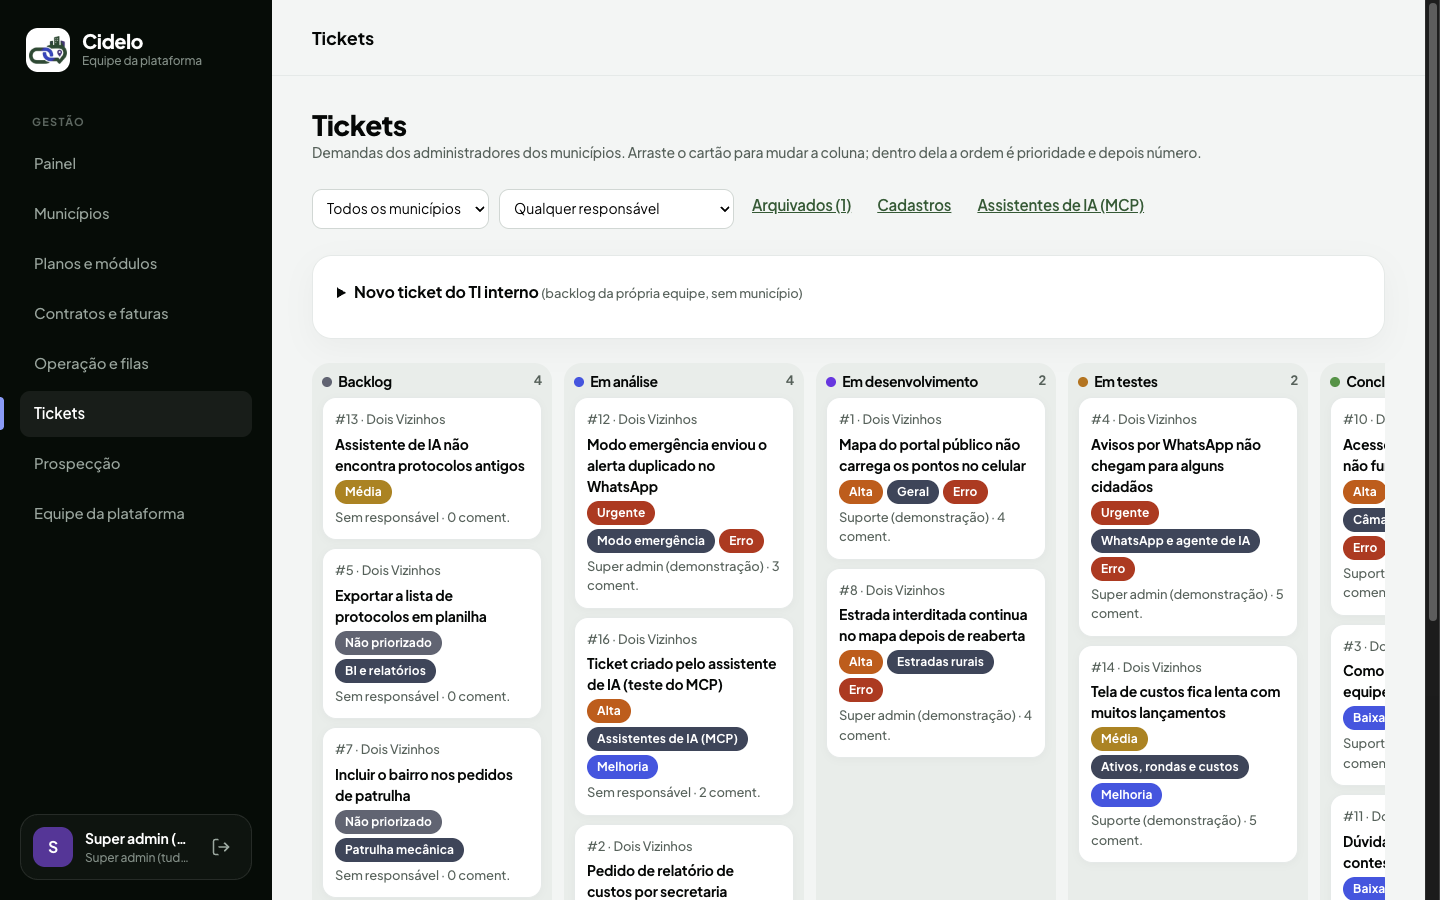The width and height of the screenshot is (1440, 900).
Task: Open ticket #14 Tela de custos lenta
Action: [x=1188, y=754]
